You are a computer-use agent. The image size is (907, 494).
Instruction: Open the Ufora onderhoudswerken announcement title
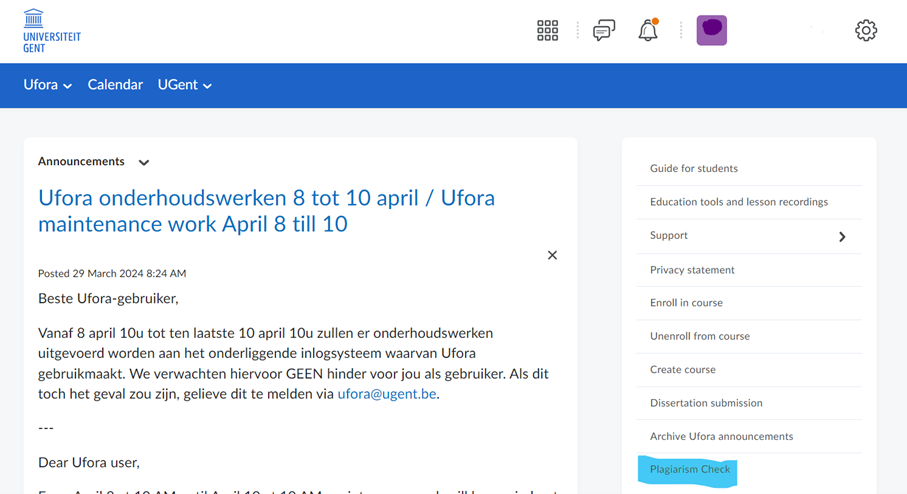pos(266,211)
